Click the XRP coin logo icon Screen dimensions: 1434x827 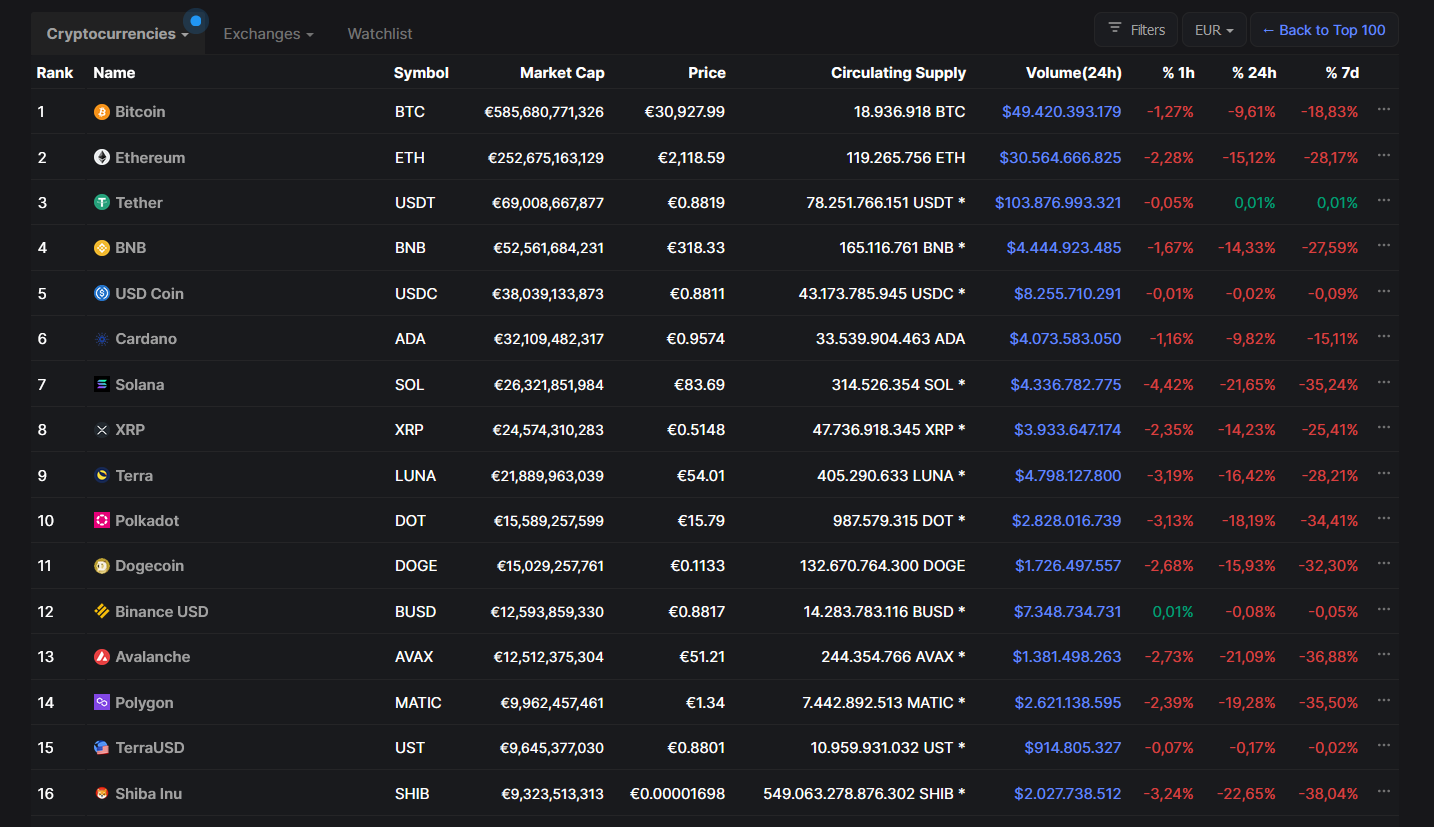(x=102, y=430)
